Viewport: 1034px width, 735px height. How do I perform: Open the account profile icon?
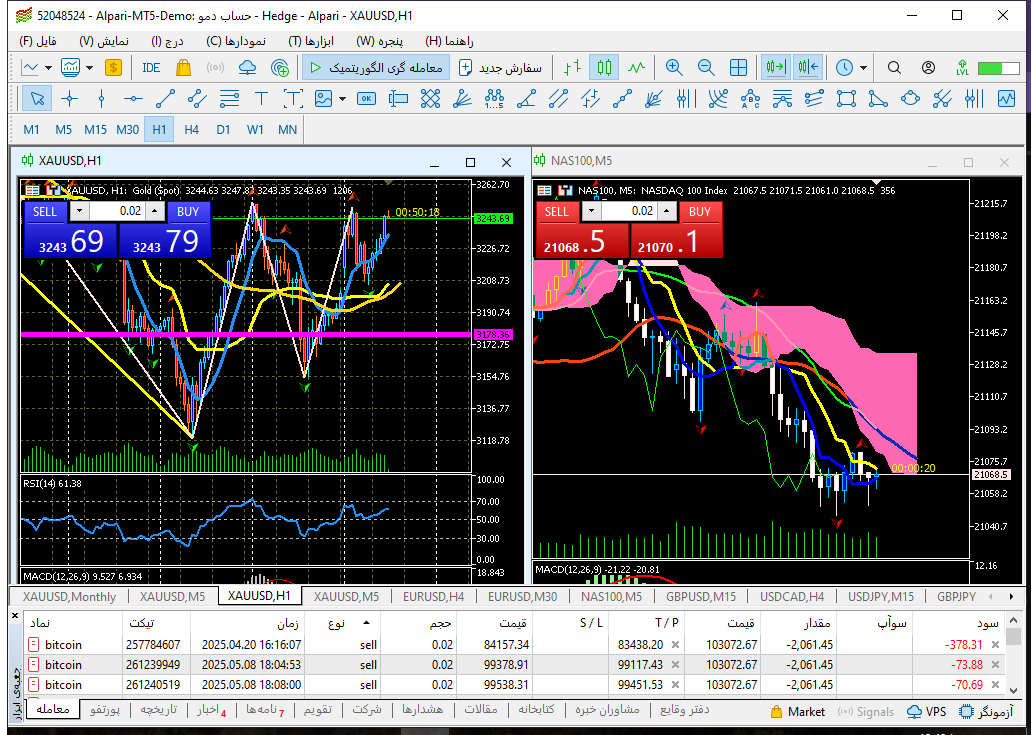pyautogui.click(x=928, y=67)
